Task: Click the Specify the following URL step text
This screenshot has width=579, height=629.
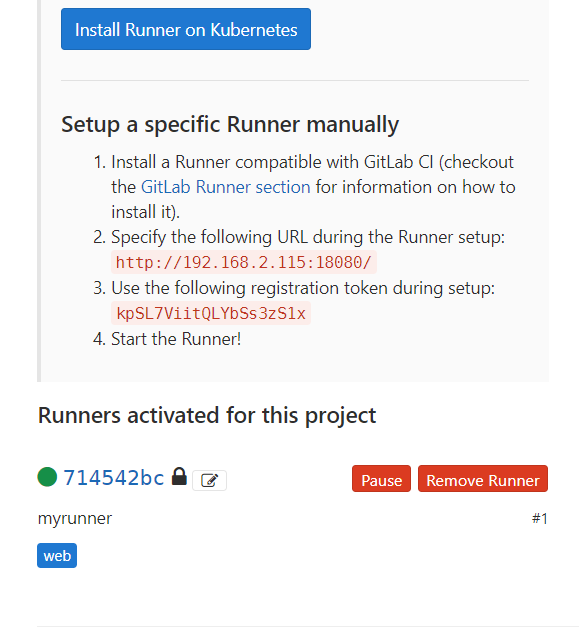Action: click(308, 237)
